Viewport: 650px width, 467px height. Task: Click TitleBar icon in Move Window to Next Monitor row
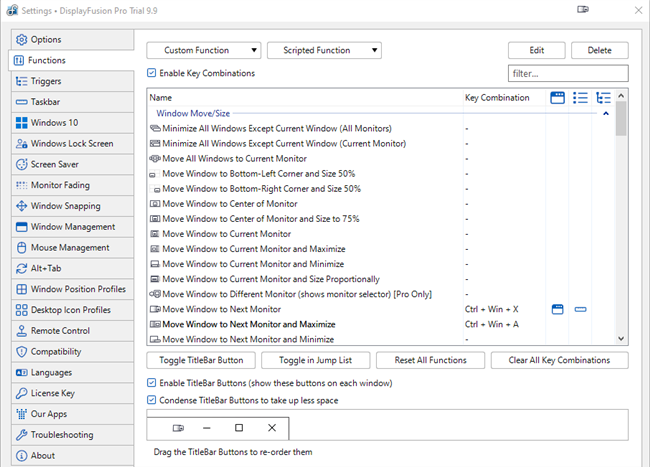(558, 309)
